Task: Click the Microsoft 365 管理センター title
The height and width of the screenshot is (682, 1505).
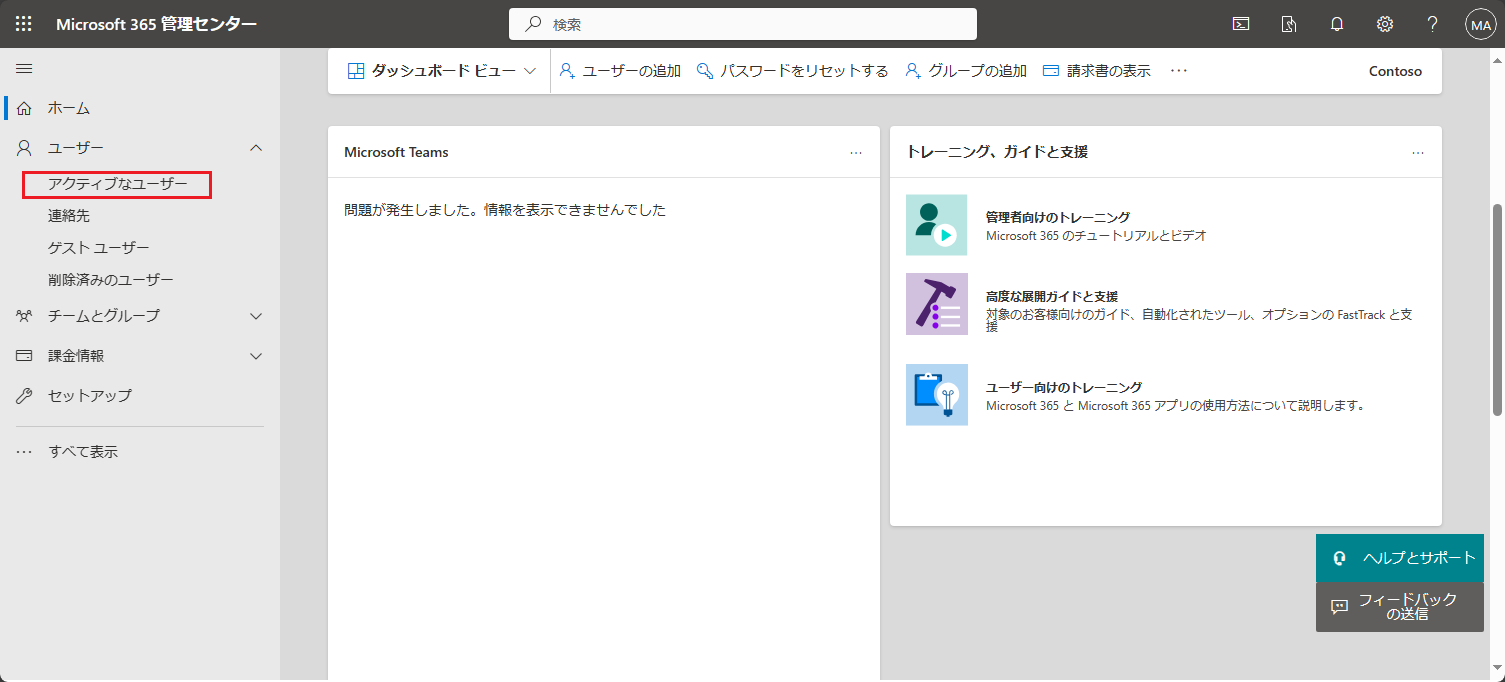Action: tap(157, 24)
